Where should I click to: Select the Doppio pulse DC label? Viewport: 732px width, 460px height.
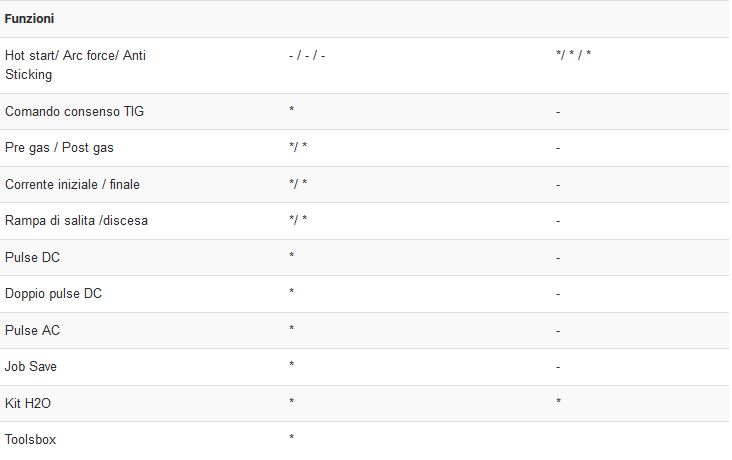53,294
